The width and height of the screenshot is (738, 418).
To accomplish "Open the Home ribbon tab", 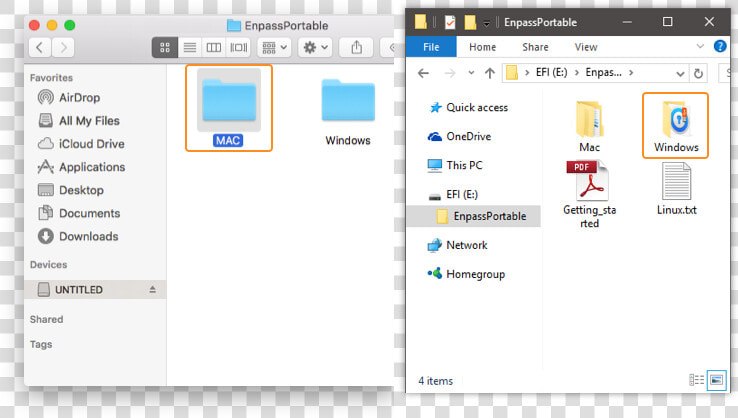I will [x=482, y=47].
